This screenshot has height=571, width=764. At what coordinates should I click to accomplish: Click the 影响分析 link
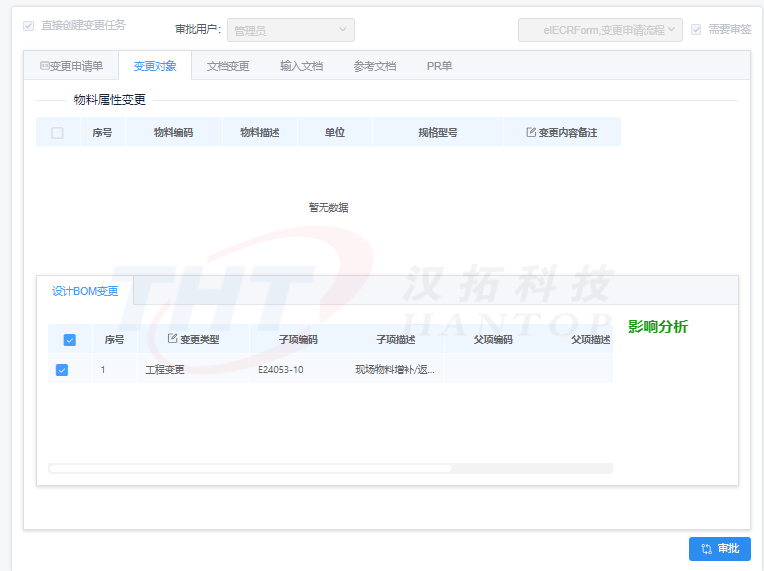pyautogui.click(x=657, y=327)
